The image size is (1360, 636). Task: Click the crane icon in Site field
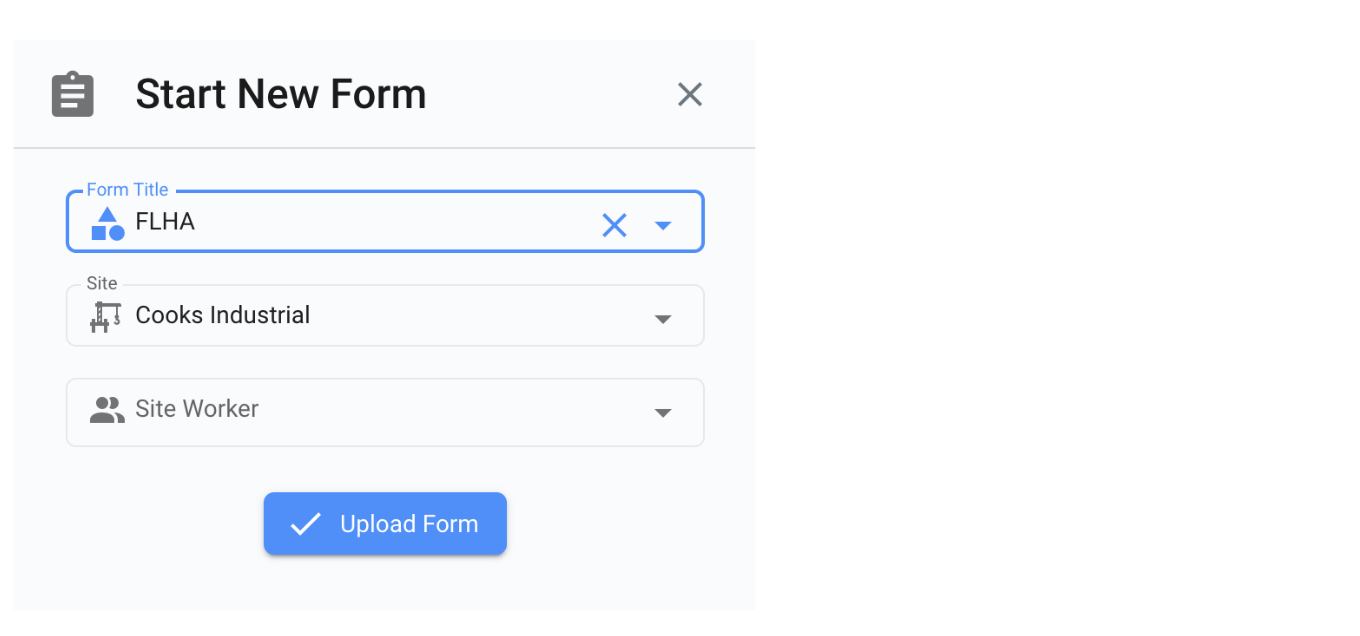coord(105,317)
